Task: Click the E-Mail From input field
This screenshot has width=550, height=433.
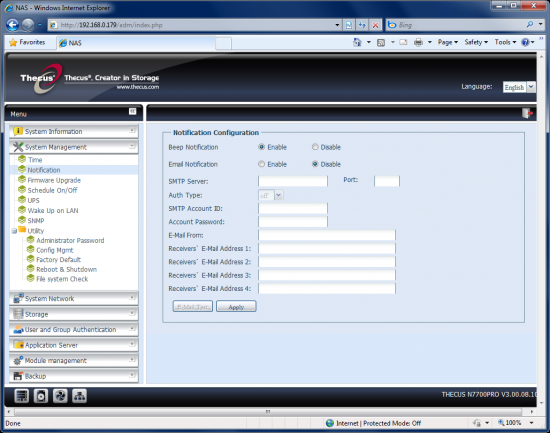Action: 327,235
